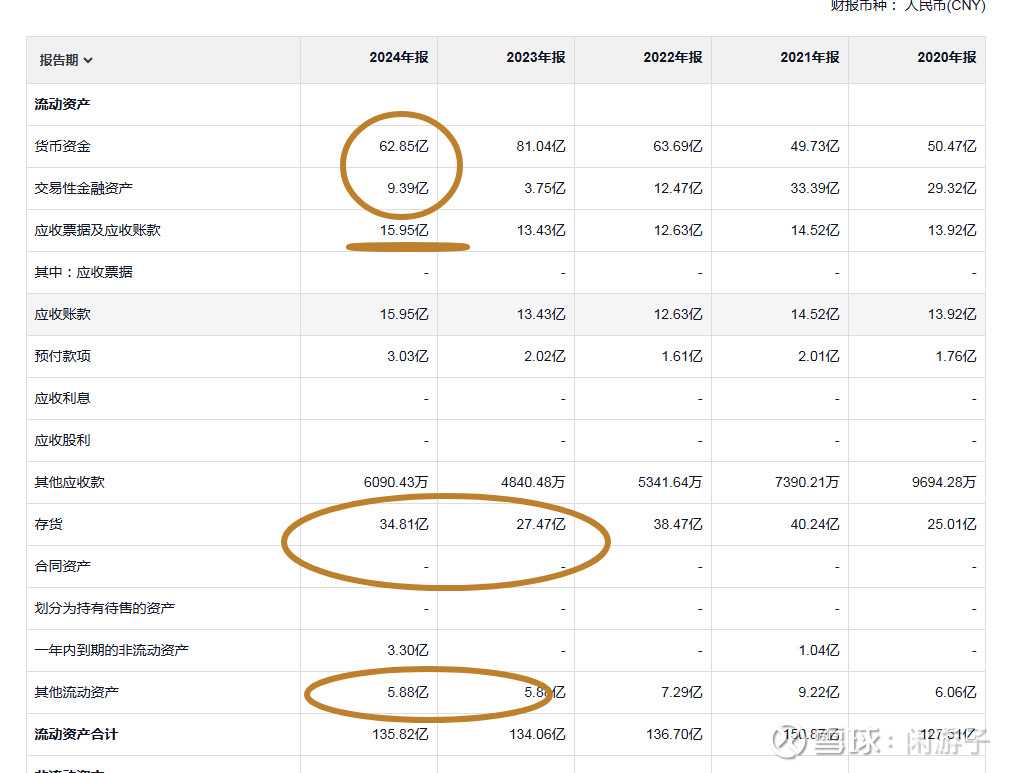Choose the 2021年报 column header
1021x773 pixels.
pos(809,58)
